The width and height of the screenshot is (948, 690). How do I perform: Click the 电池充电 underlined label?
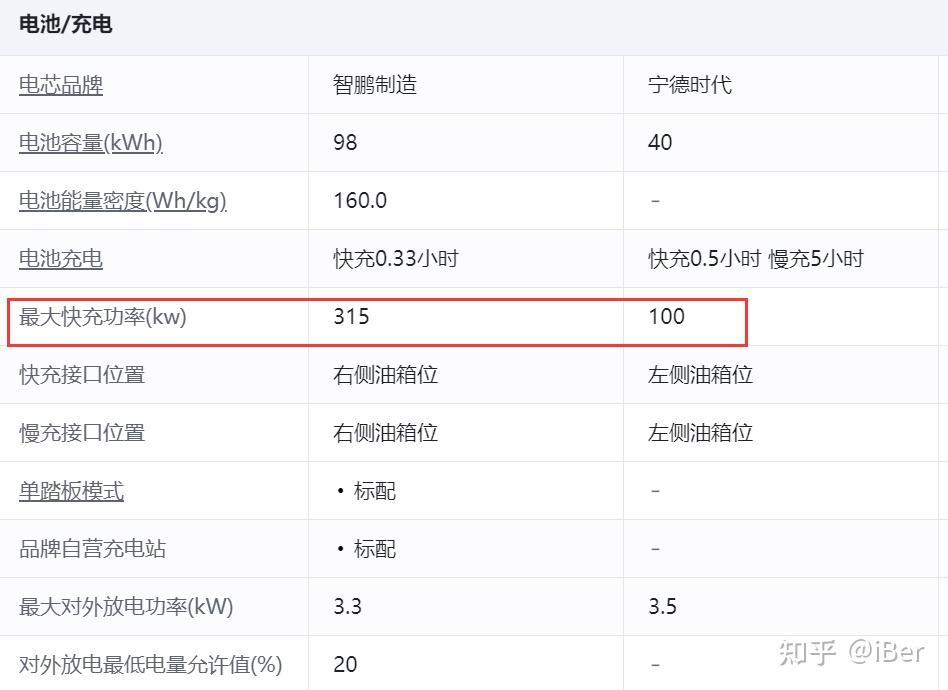[59, 258]
